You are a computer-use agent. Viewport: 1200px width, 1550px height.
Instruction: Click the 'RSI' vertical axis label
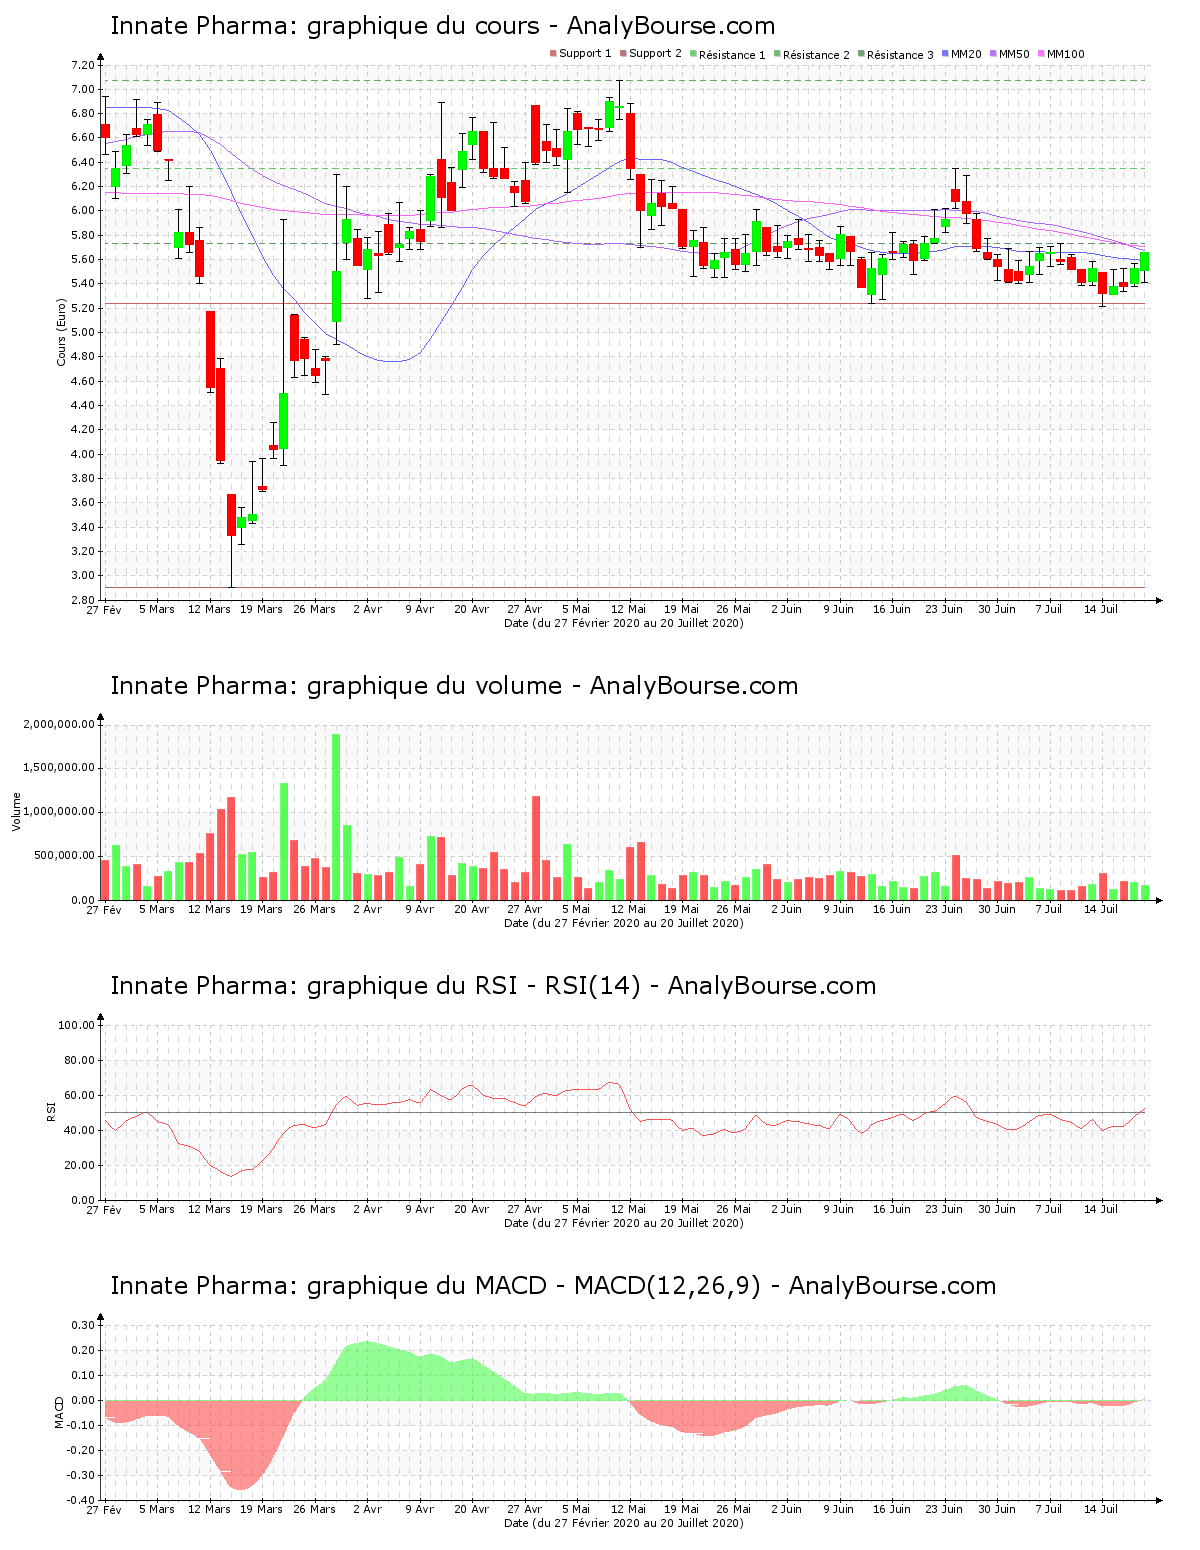pos(51,1111)
